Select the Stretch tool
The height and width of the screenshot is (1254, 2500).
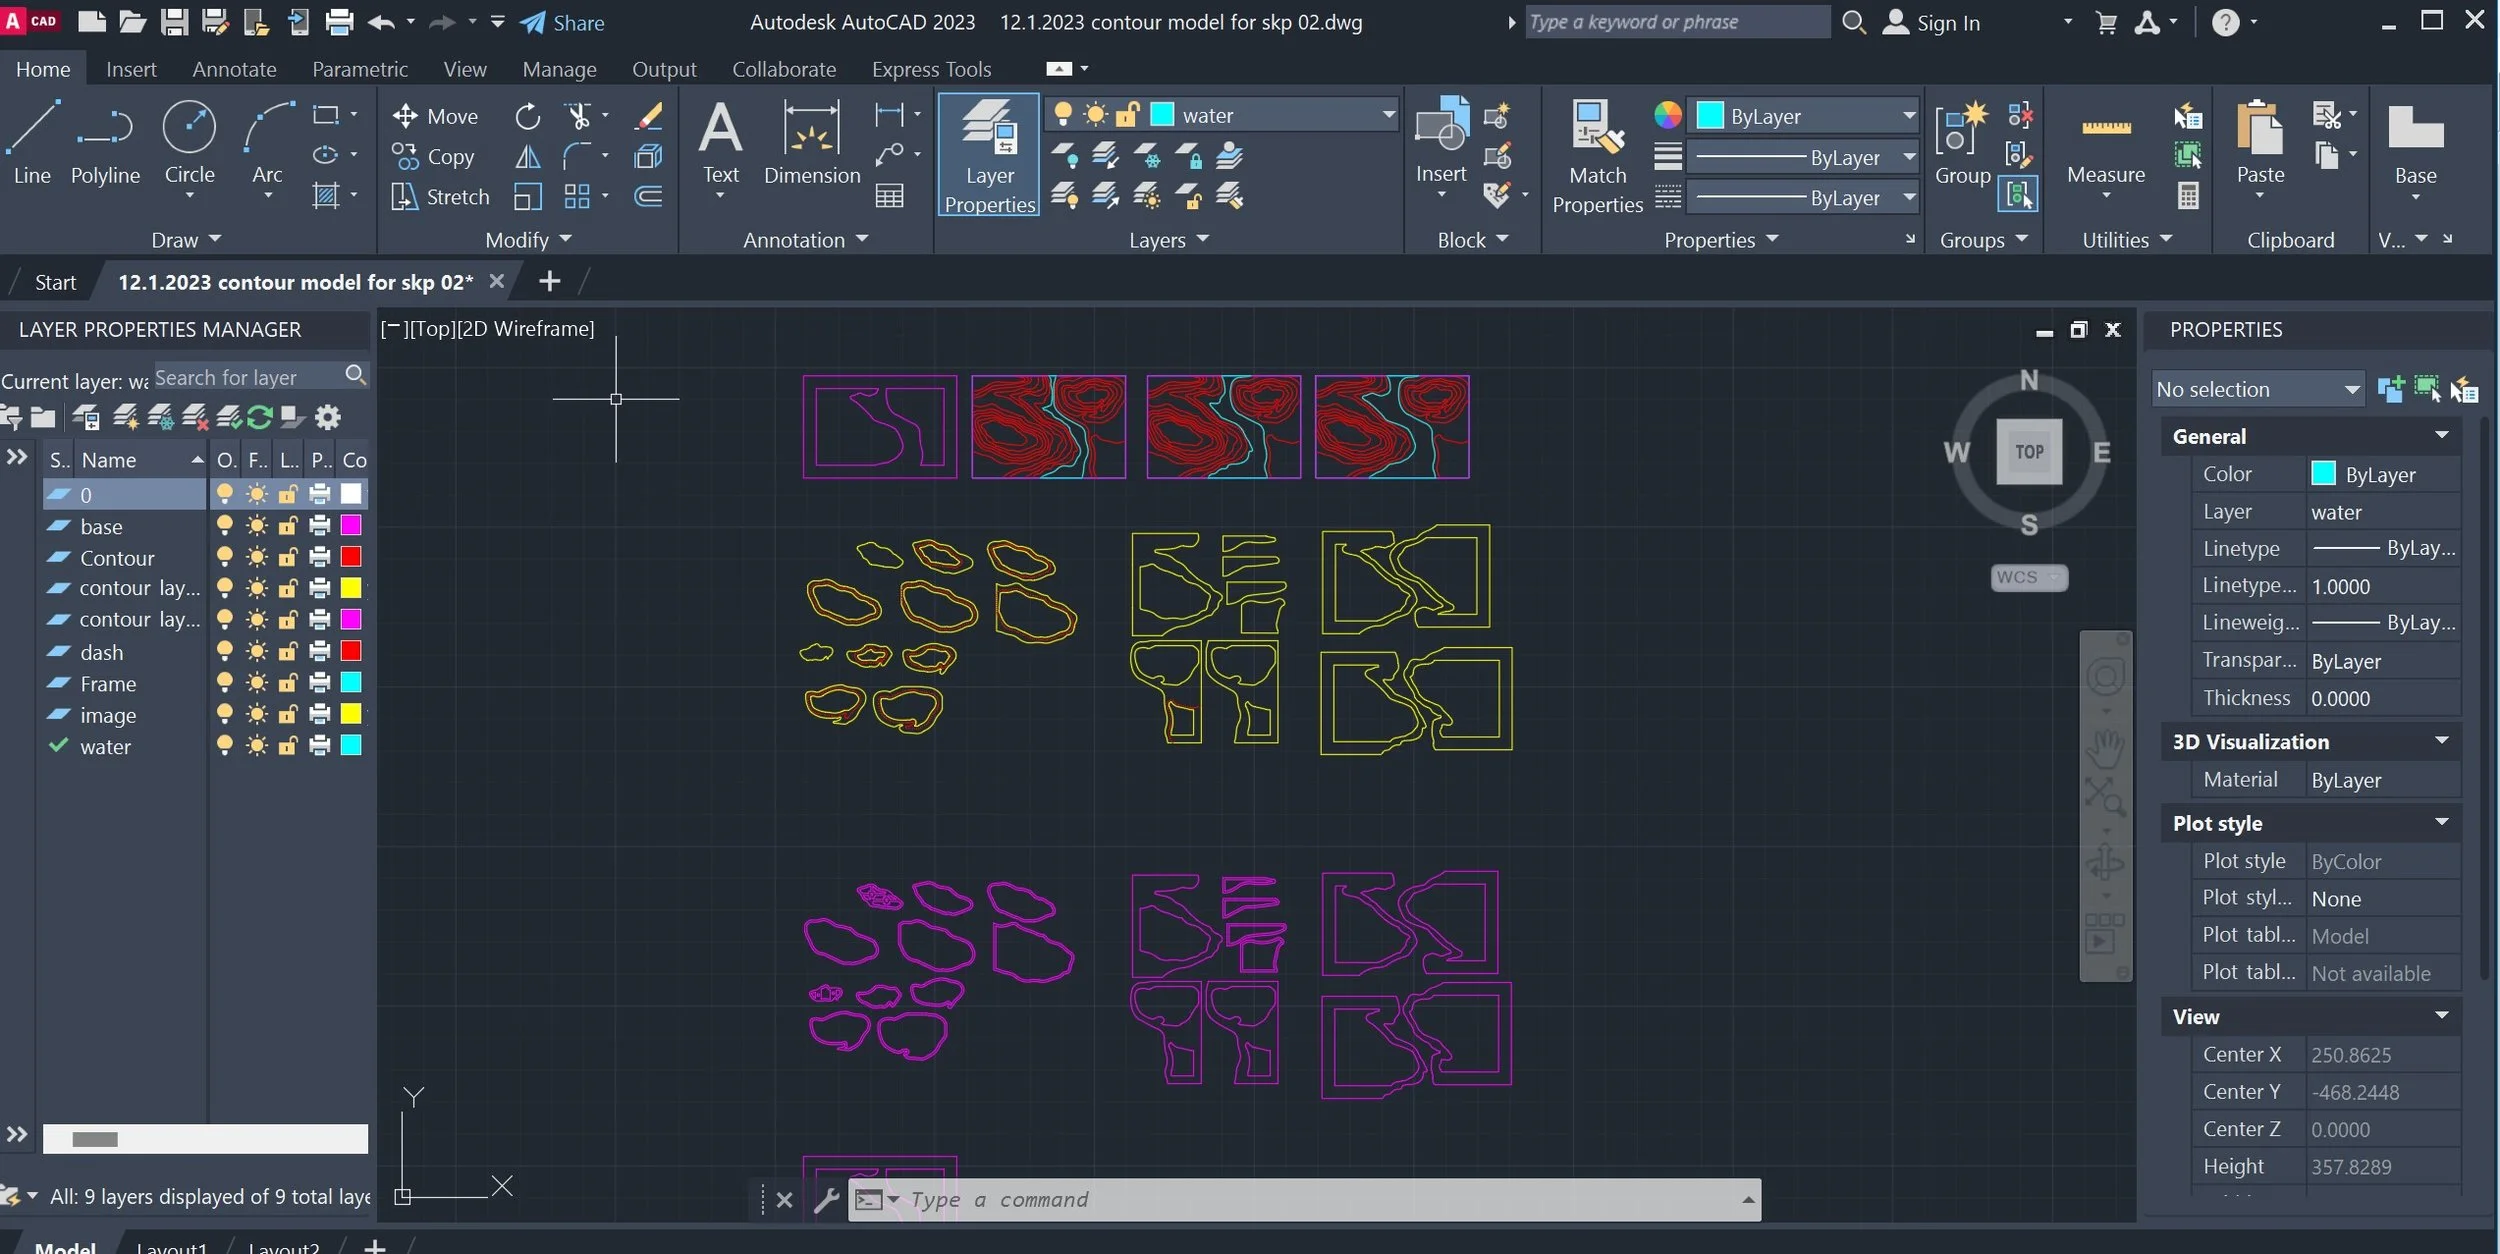440,197
